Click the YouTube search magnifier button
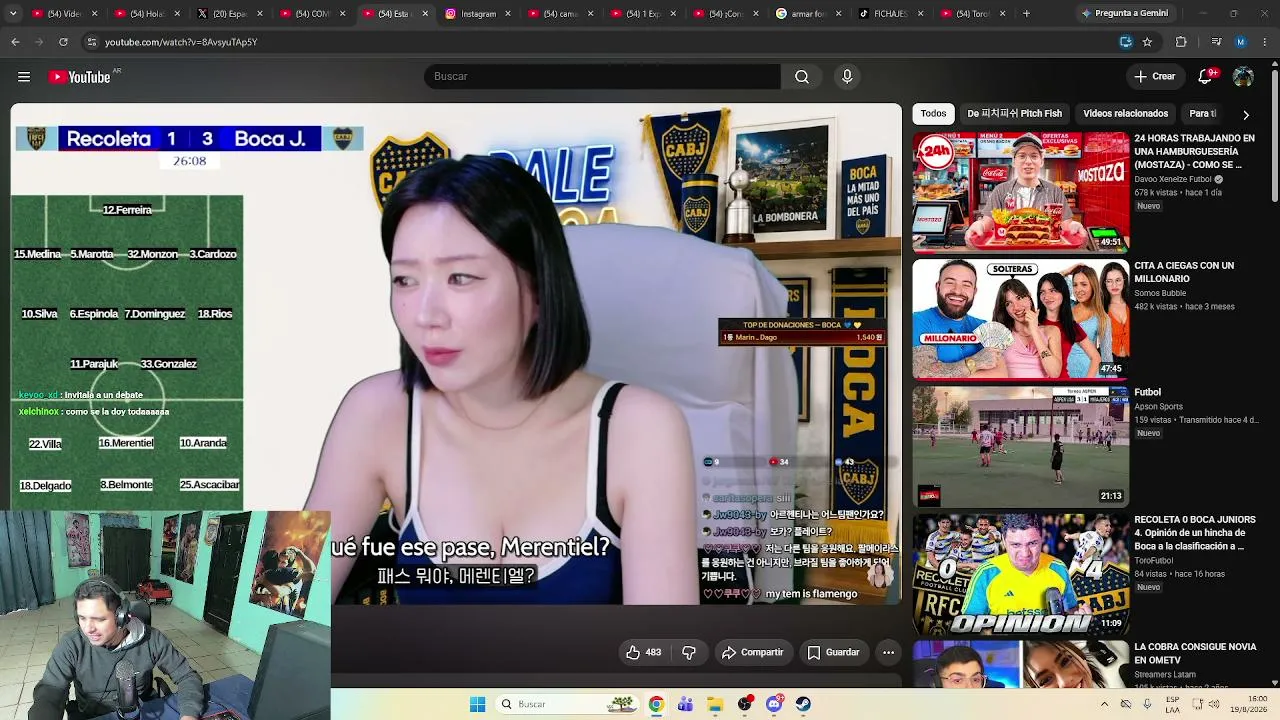This screenshot has width=1280, height=720. tap(802, 77)
